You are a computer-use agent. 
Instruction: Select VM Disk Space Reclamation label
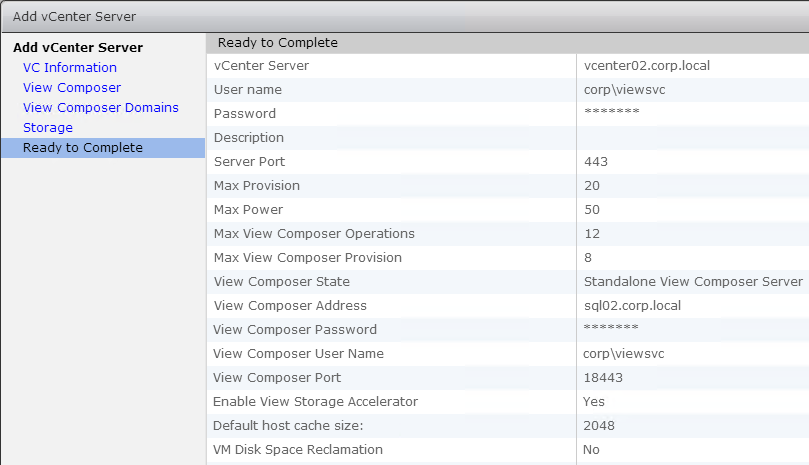pyautogui.click(x=298, y=450)
